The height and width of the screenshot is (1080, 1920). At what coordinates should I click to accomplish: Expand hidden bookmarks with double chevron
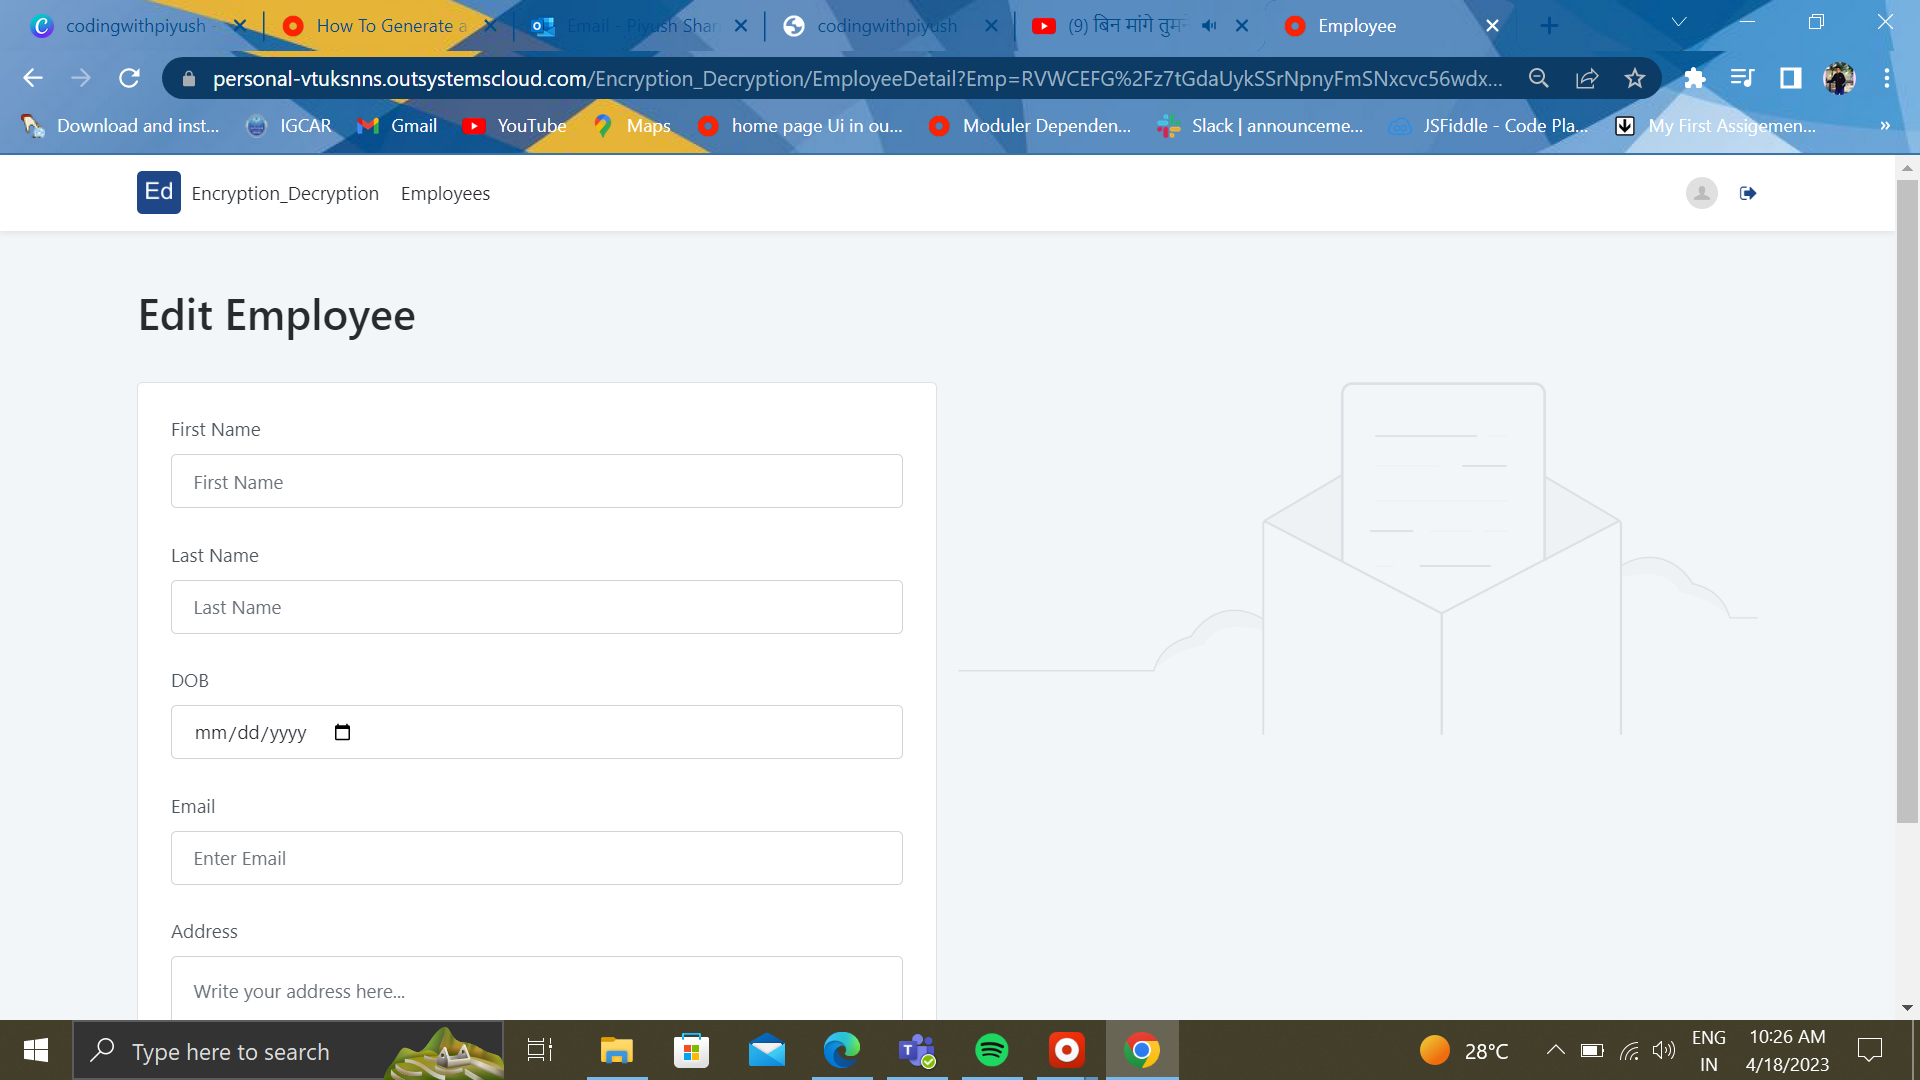(1884, 126)
